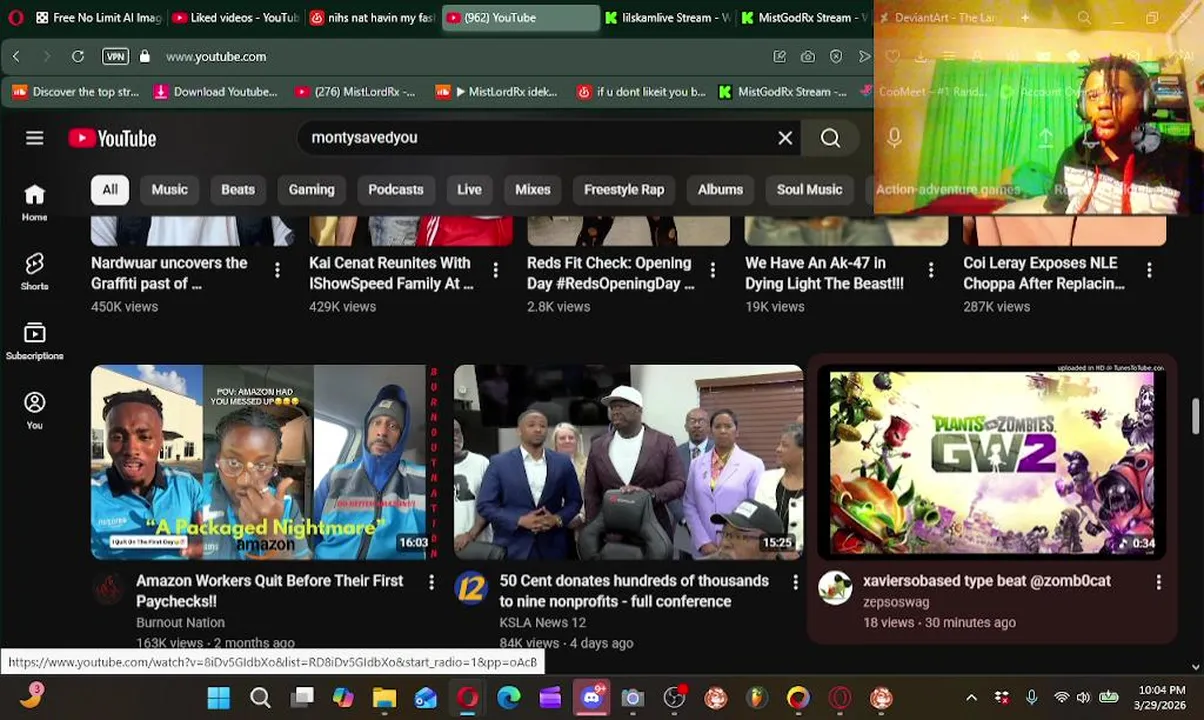Select the Albums filter chip

720,189
